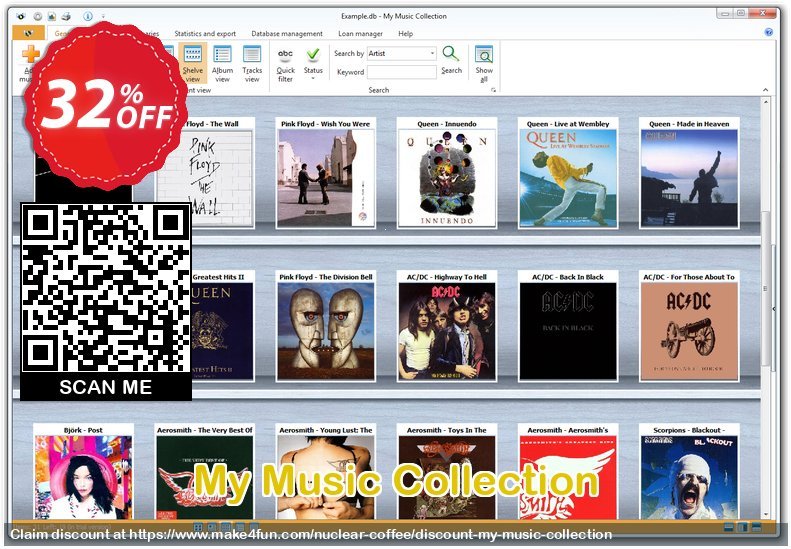Click the disc icon in quick access toolbar
The height and width of the screenshot is (549, 791).
click(37, 16)
